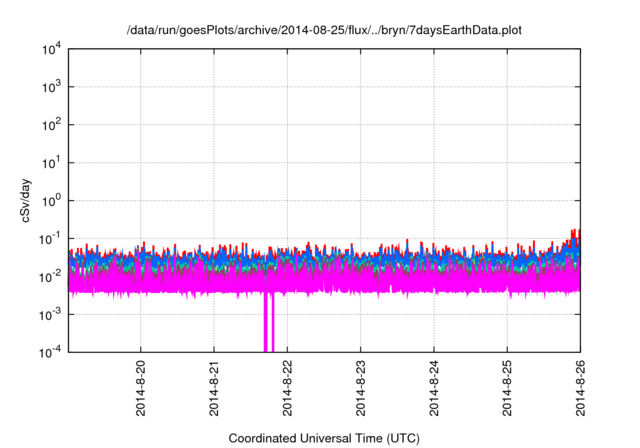Click the red peak near 2014-8-26
Image resolution: width=640 pixels, height=448 pixels.
[575, 236]
